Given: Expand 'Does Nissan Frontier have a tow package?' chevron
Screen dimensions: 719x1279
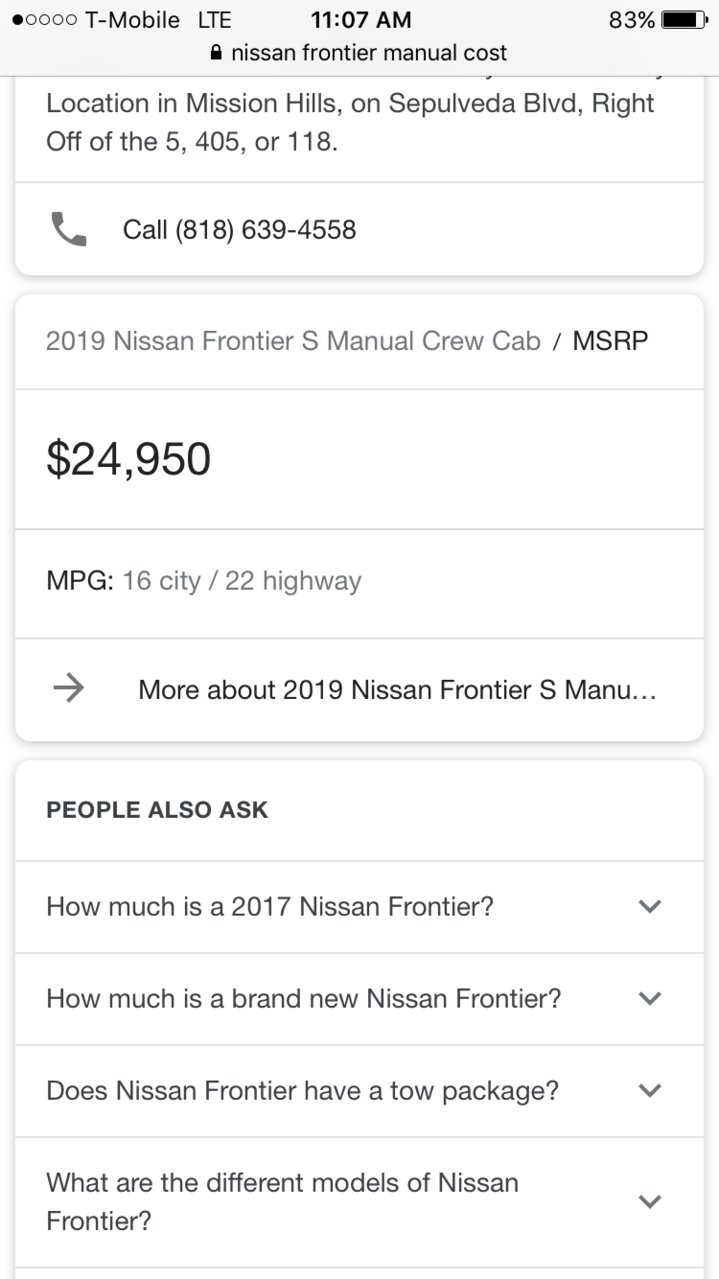Looking at the screenshot, I should [650, 1090].
